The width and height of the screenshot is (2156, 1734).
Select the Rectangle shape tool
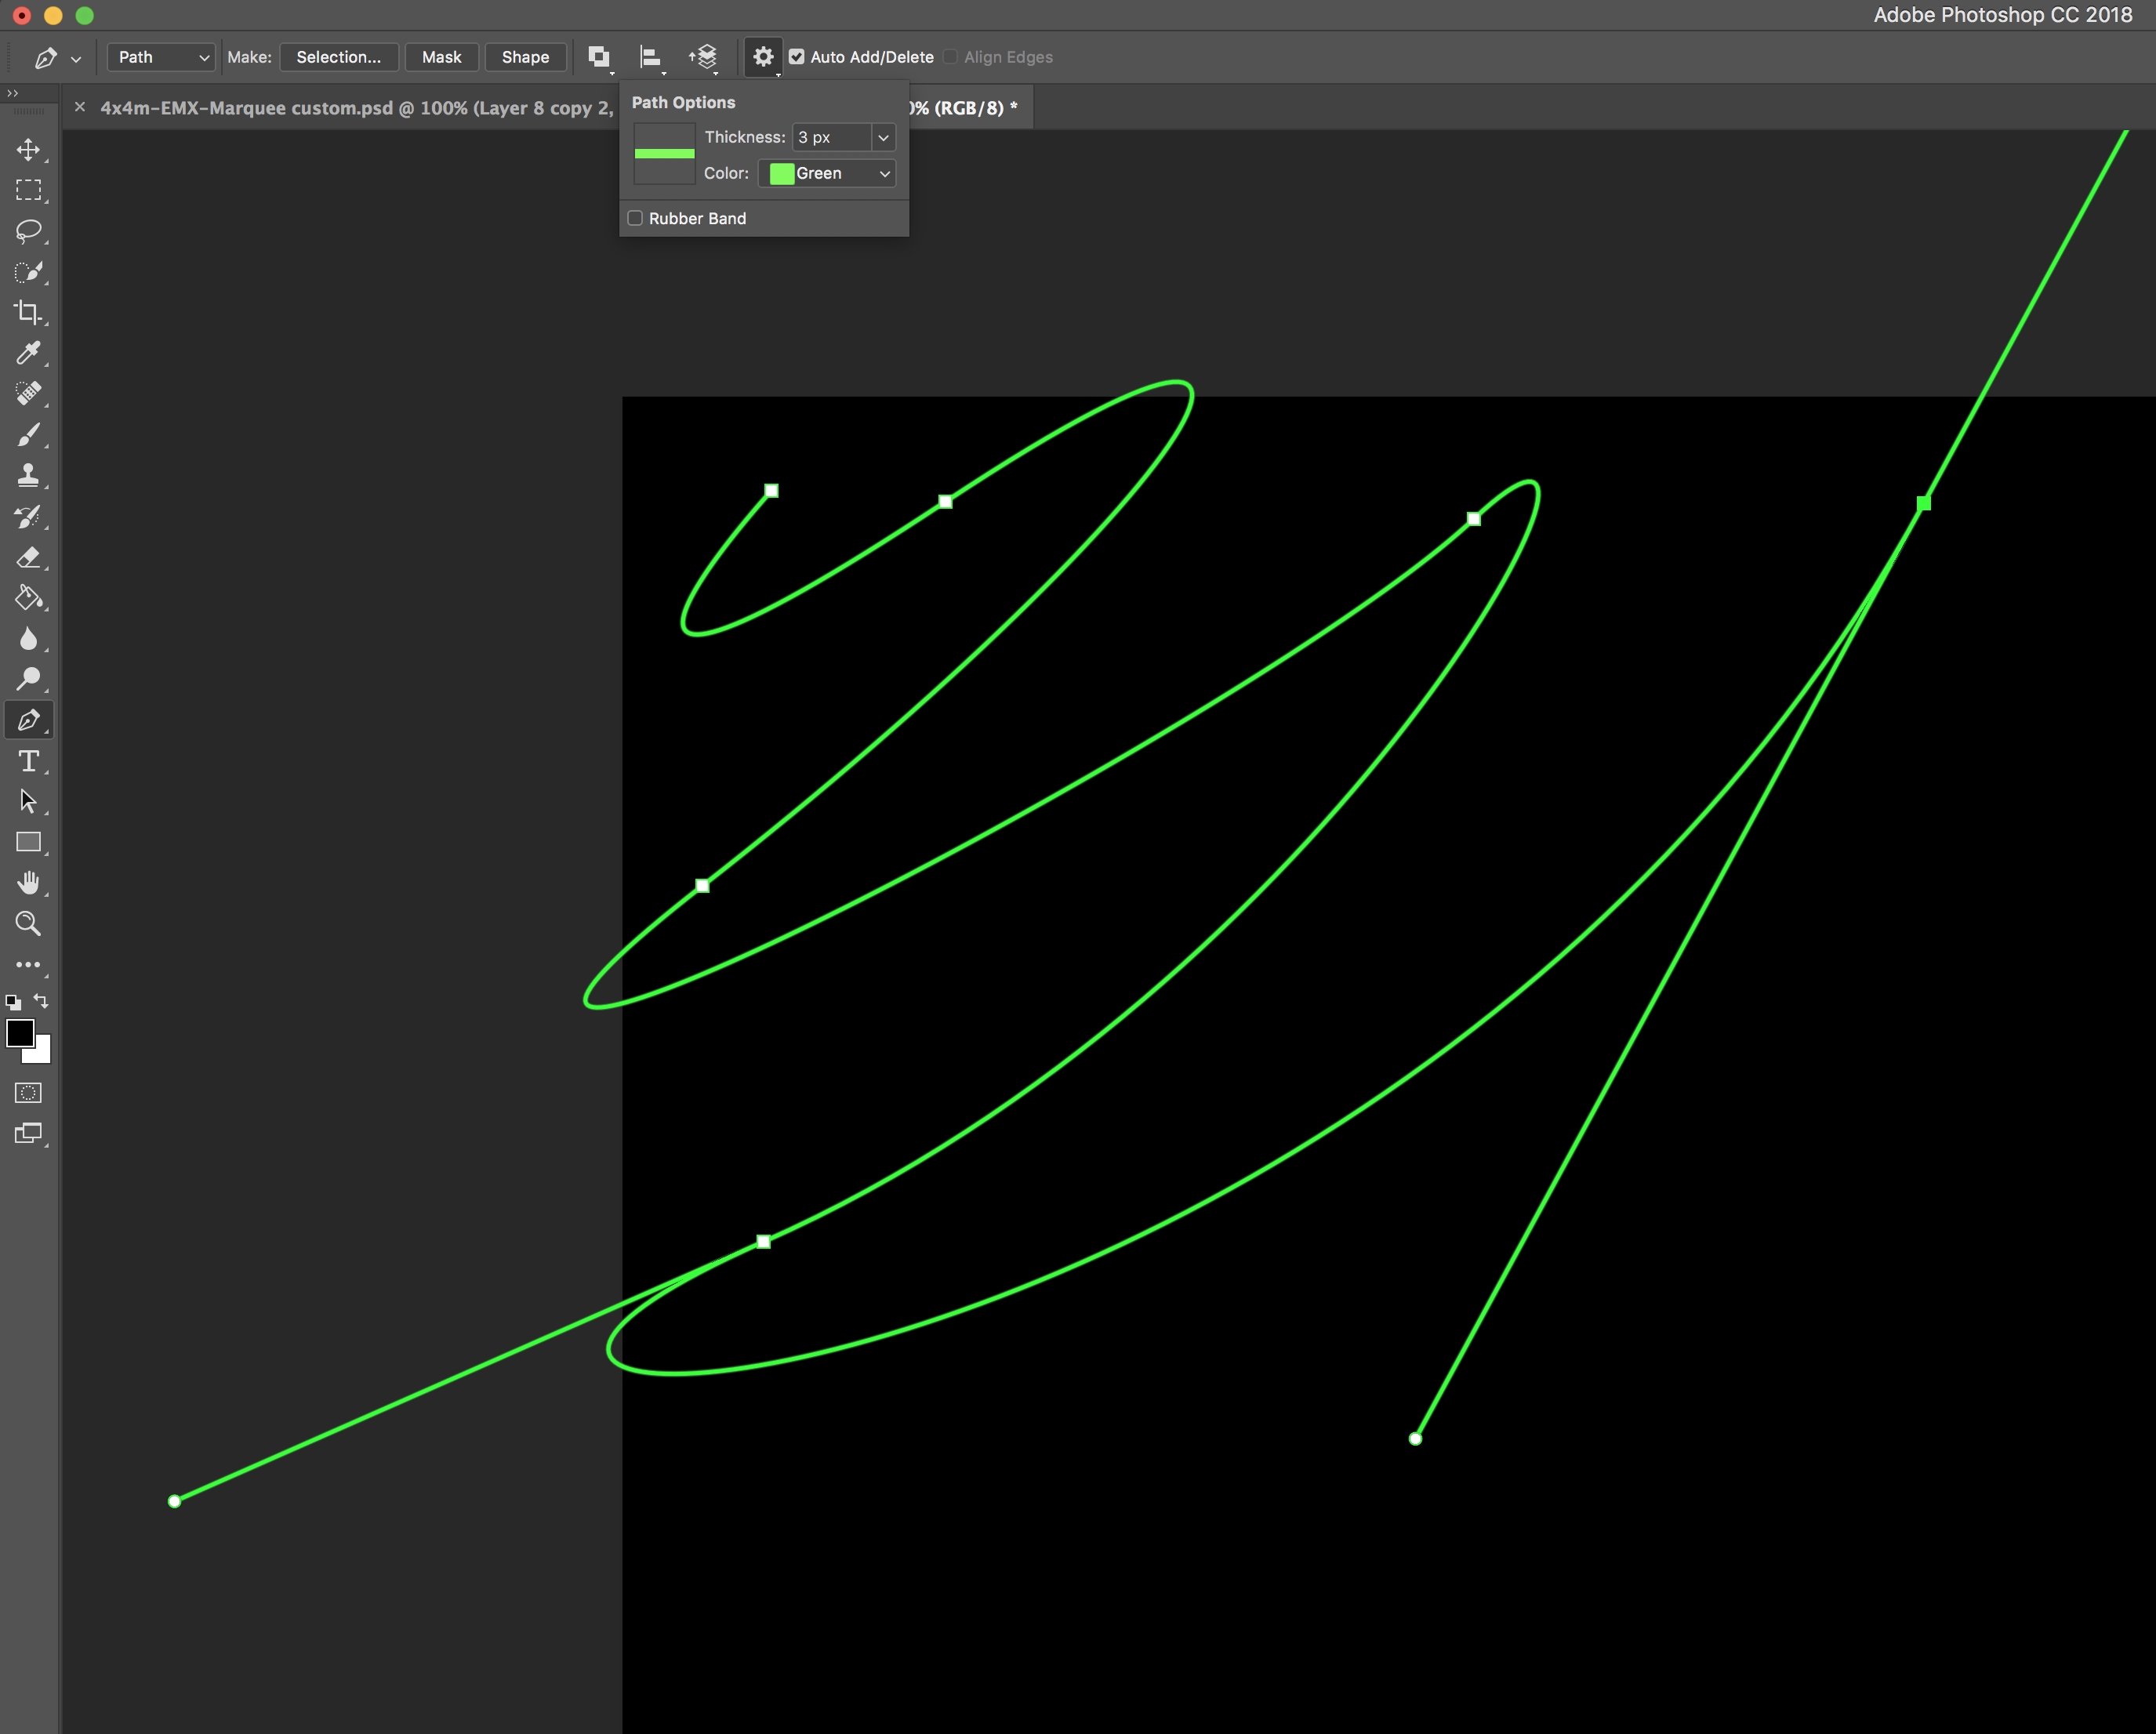[x=28, y=843]
